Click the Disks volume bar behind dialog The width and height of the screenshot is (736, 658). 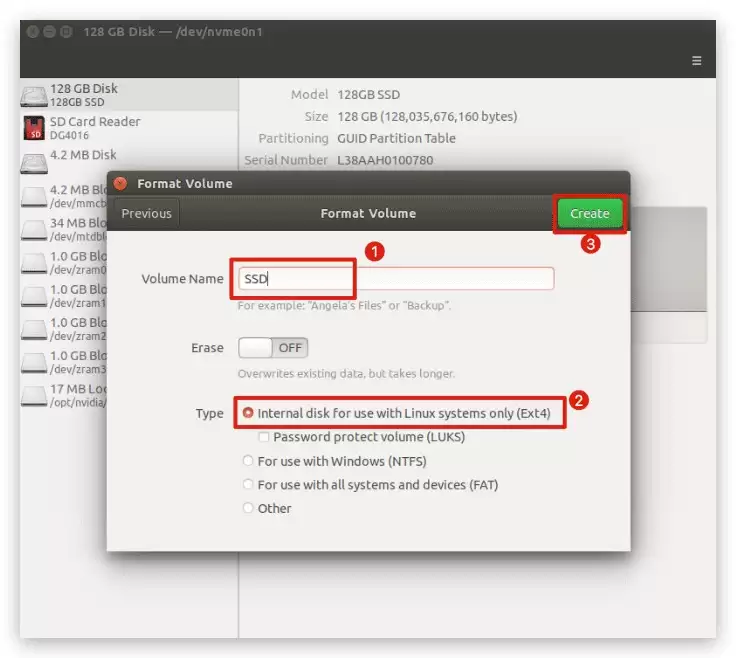tap(669, 259)
